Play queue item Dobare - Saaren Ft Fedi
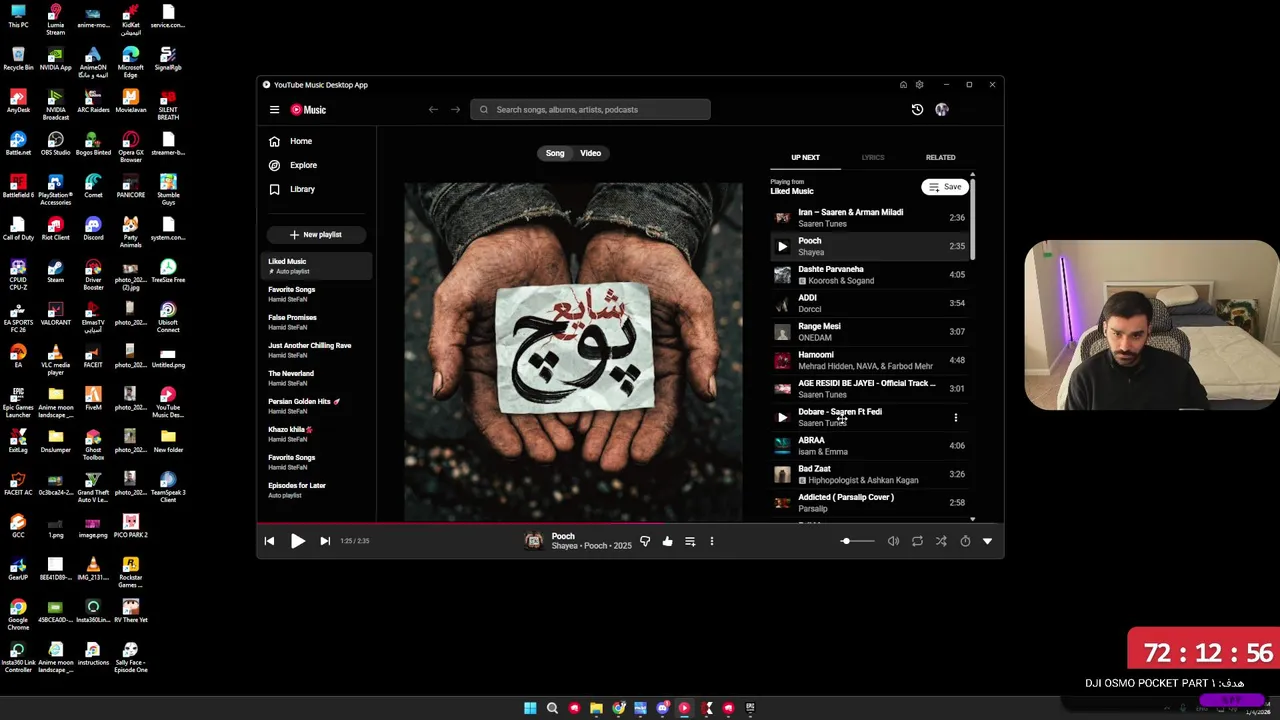Screen dimensions: 1280x720 coord(782,417)
